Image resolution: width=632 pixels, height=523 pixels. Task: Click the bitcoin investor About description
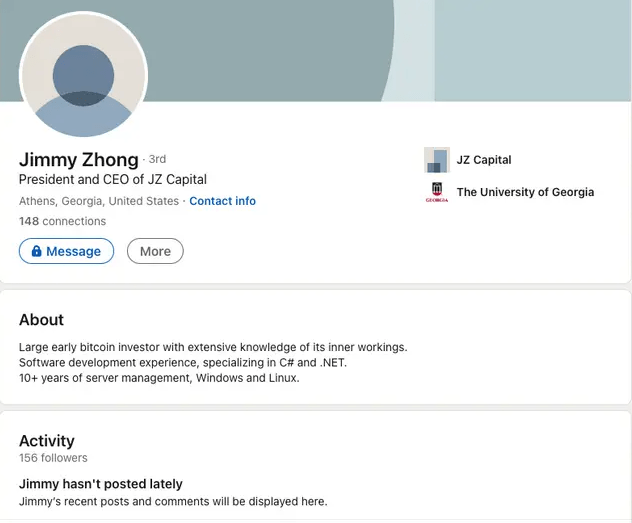point(213,347)
